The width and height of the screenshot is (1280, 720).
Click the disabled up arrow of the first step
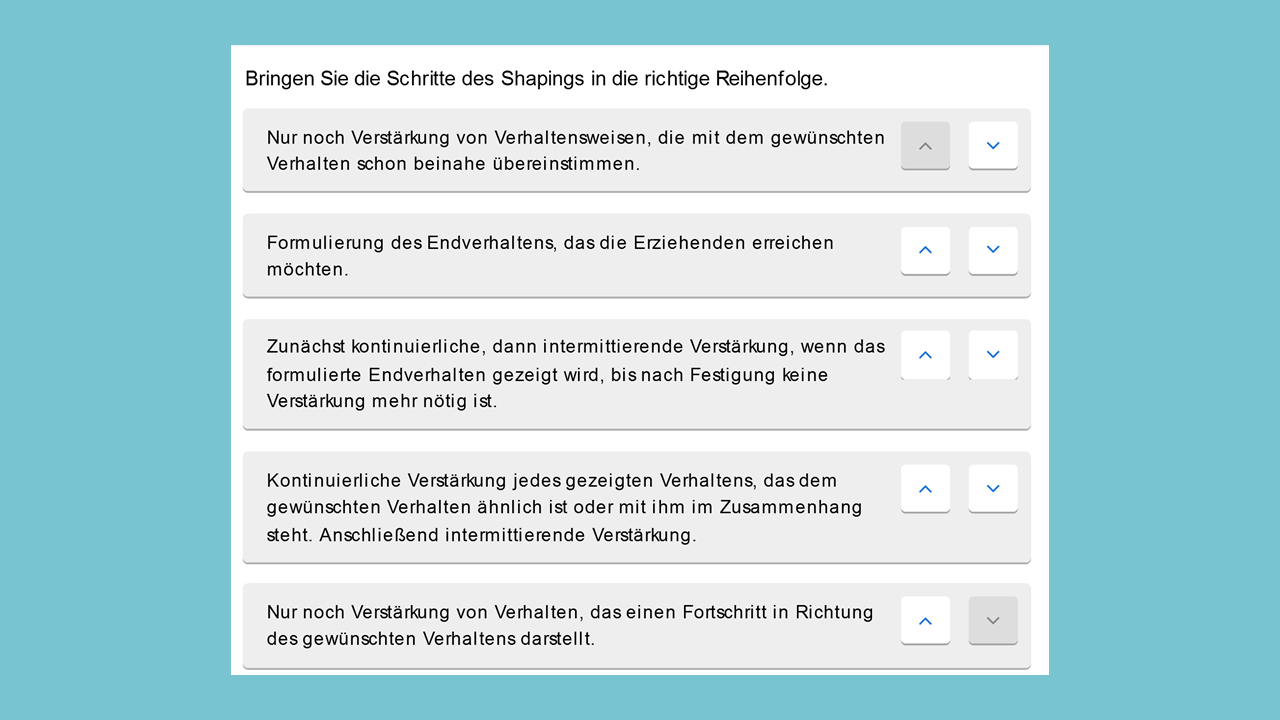click(925, 146)
